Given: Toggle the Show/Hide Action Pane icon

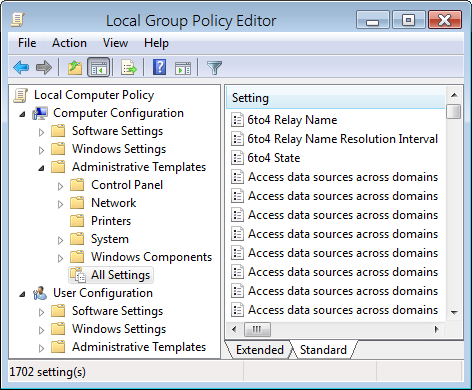Looking at the screenshot, I should tap(183, 68).
